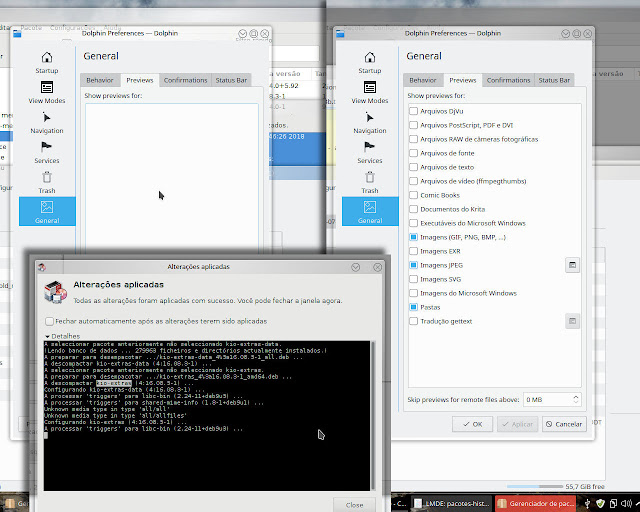640x512 pixels.
Task: Switch to Behavior tab in right Dolphin Preferences
Action: (423, 80)
